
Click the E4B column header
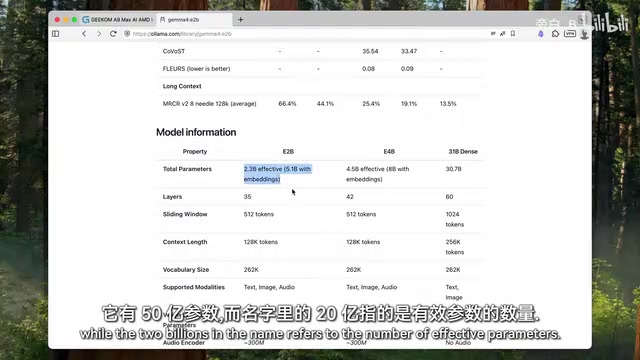pos(389,151)
